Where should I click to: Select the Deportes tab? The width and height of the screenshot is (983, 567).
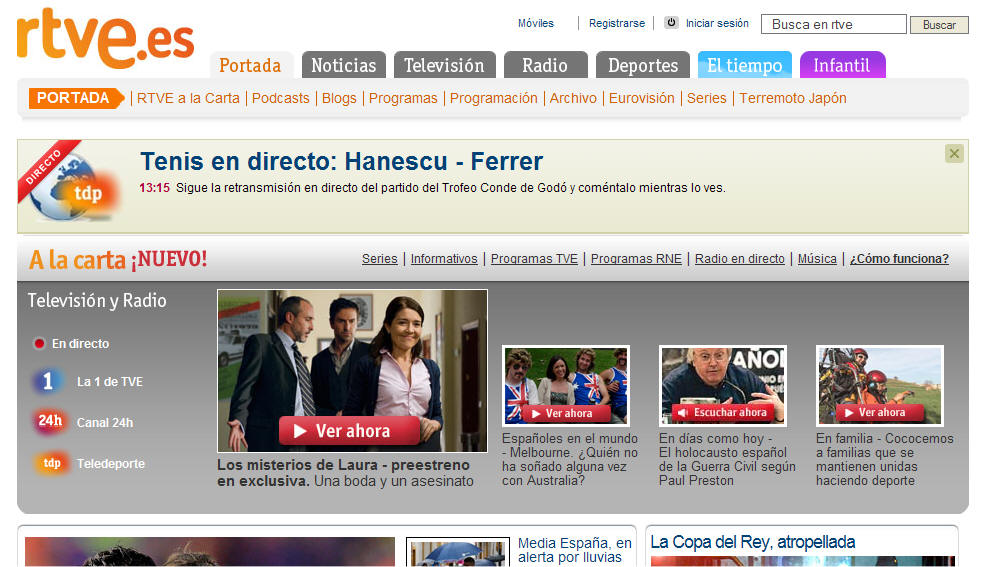[643, 65]
